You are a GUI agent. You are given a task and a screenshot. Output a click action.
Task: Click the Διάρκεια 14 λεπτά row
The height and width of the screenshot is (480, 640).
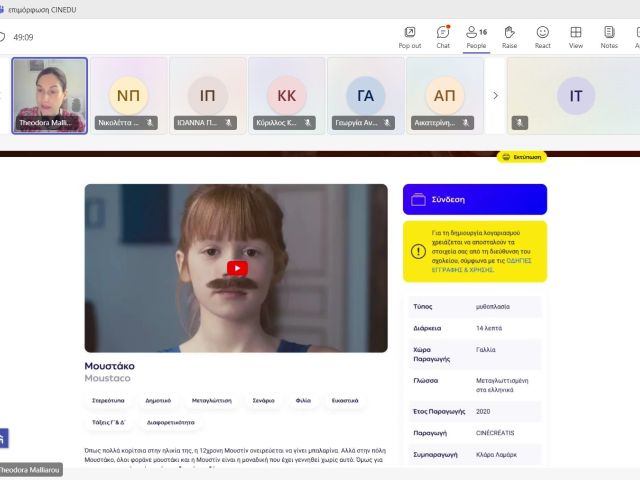[x=475, y=328]
